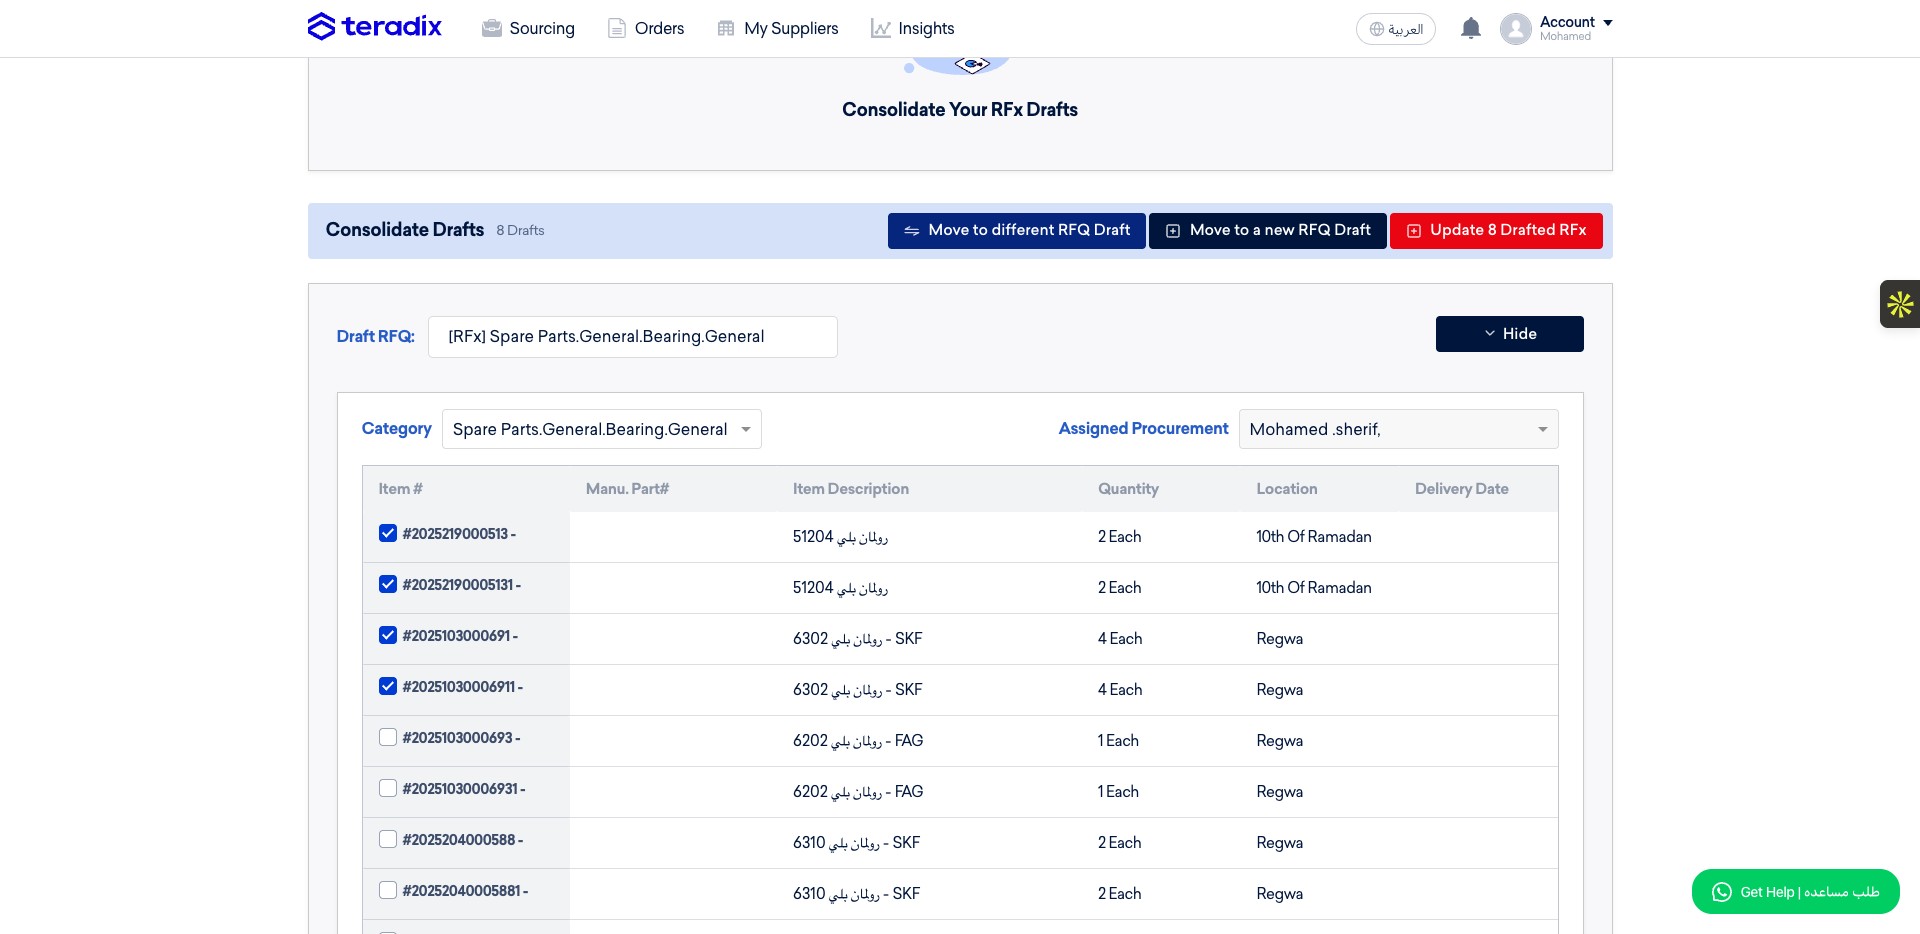Click the Location column header
Viewport: 1920px width, 934px height.
(1286, 489)
